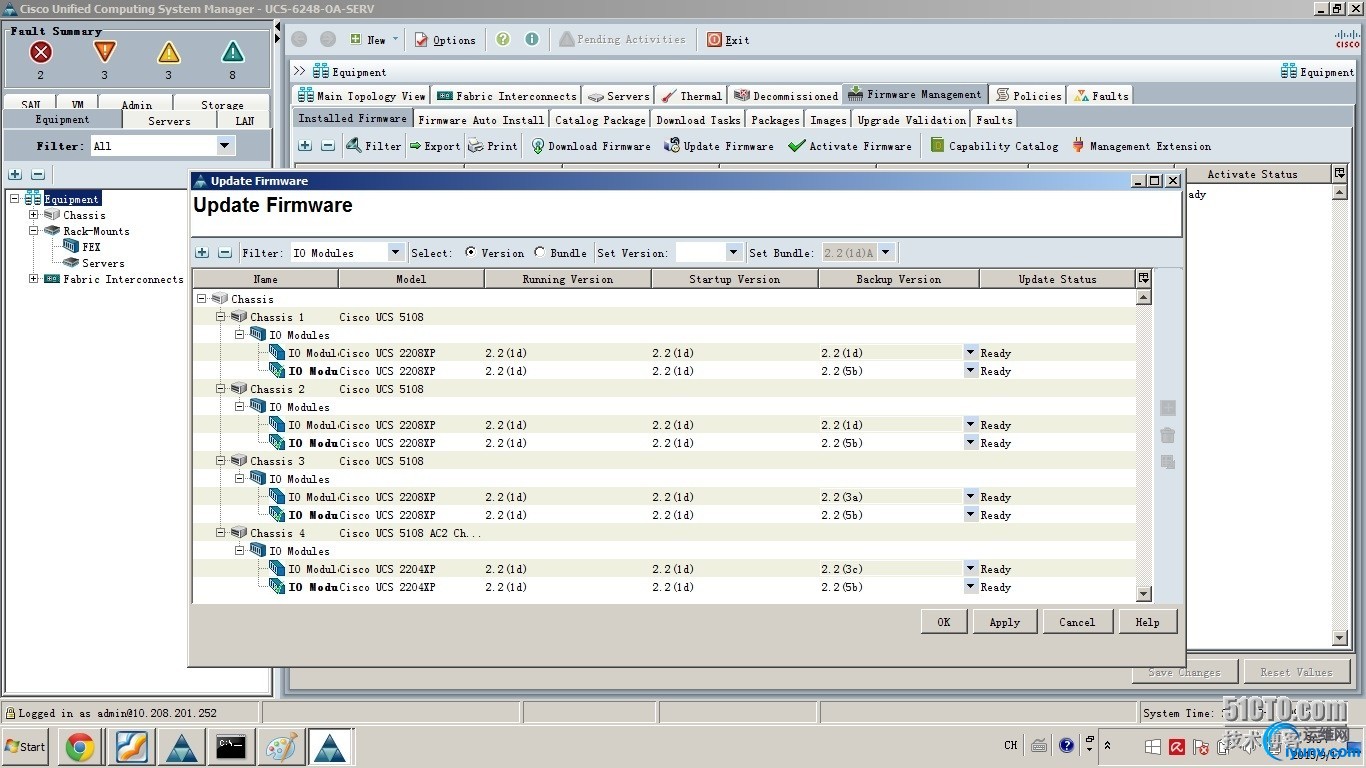Click Pending Activities button
This screenshot has height=768, width=1366.
tap(622, 40)
